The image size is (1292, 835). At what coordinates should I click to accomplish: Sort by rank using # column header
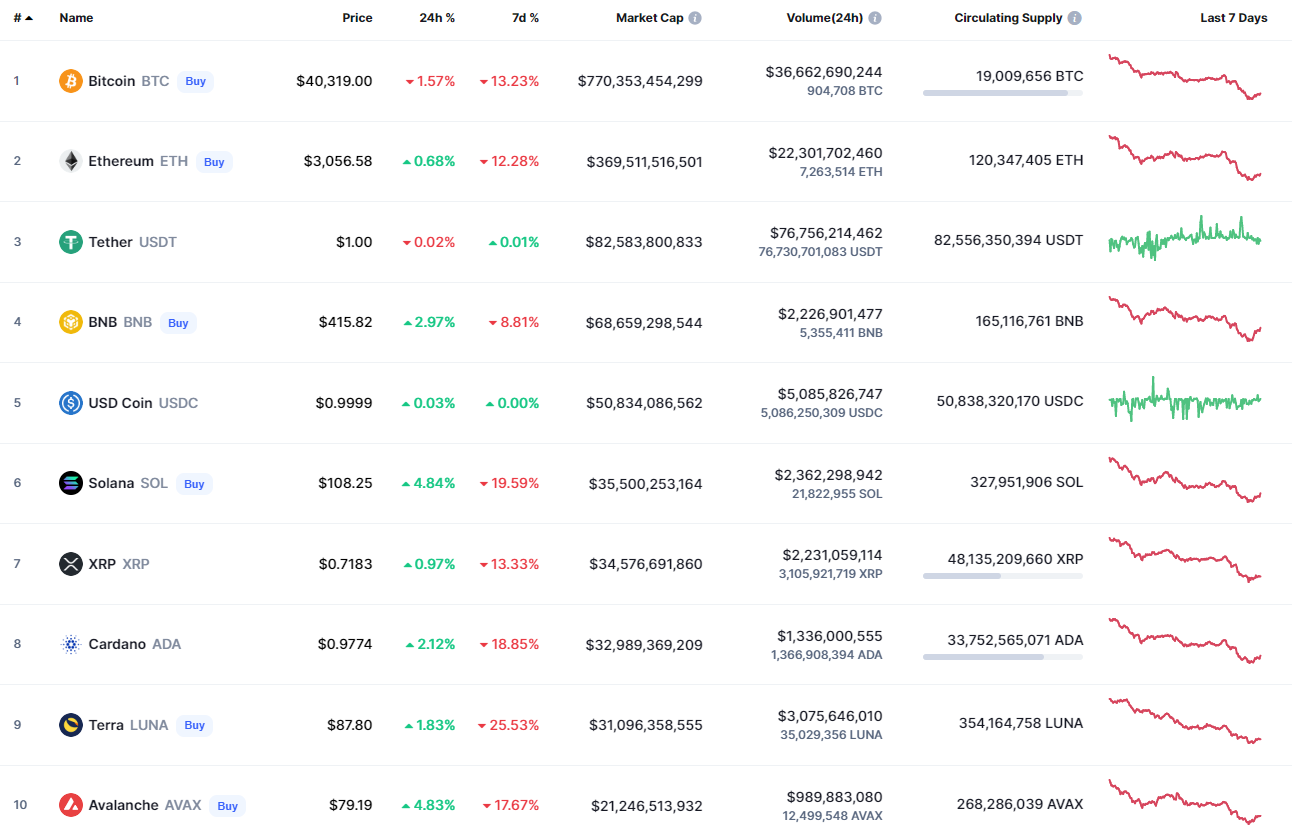[23, 18]
